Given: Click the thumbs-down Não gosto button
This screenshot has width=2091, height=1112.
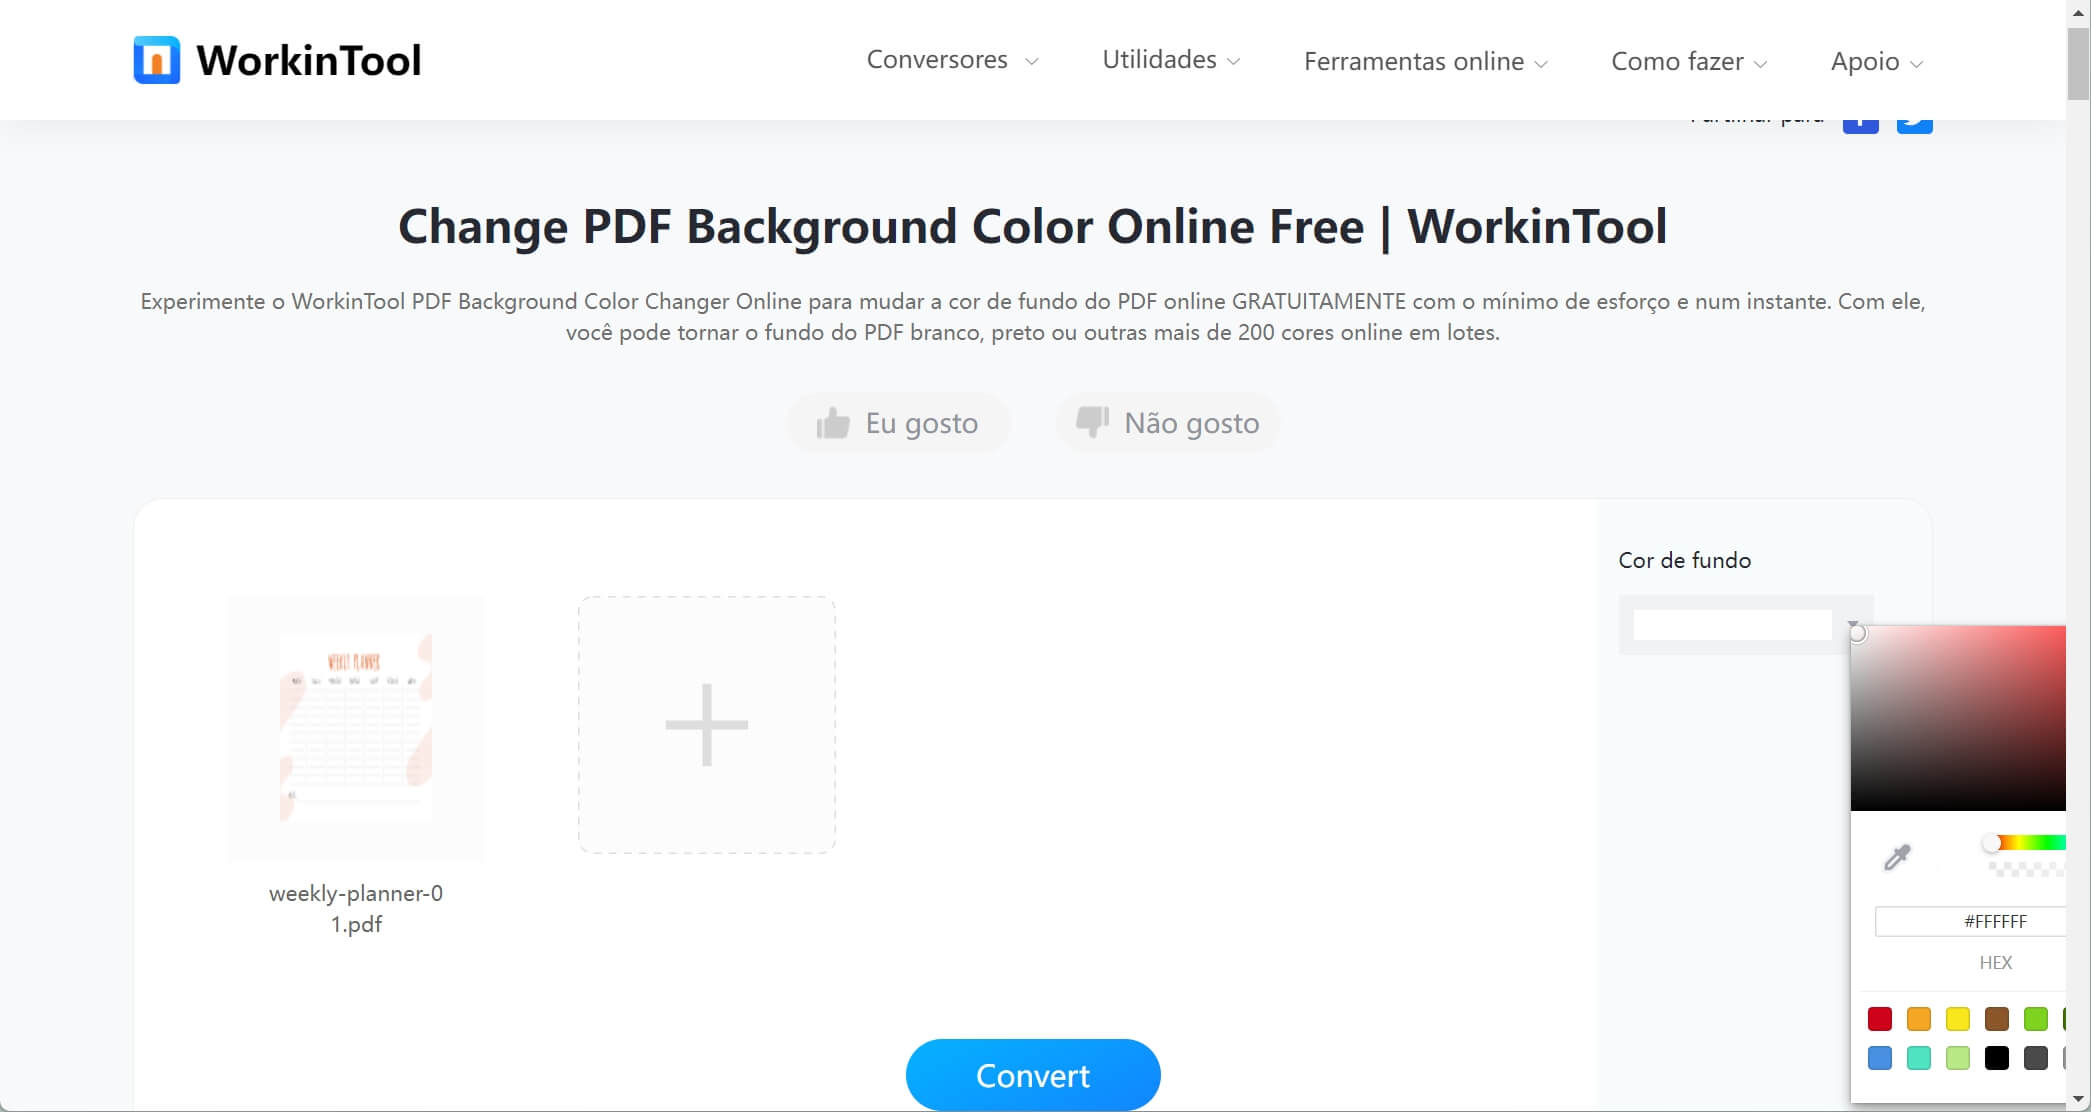Looking at the screenshot, I should coord(1167,423).
